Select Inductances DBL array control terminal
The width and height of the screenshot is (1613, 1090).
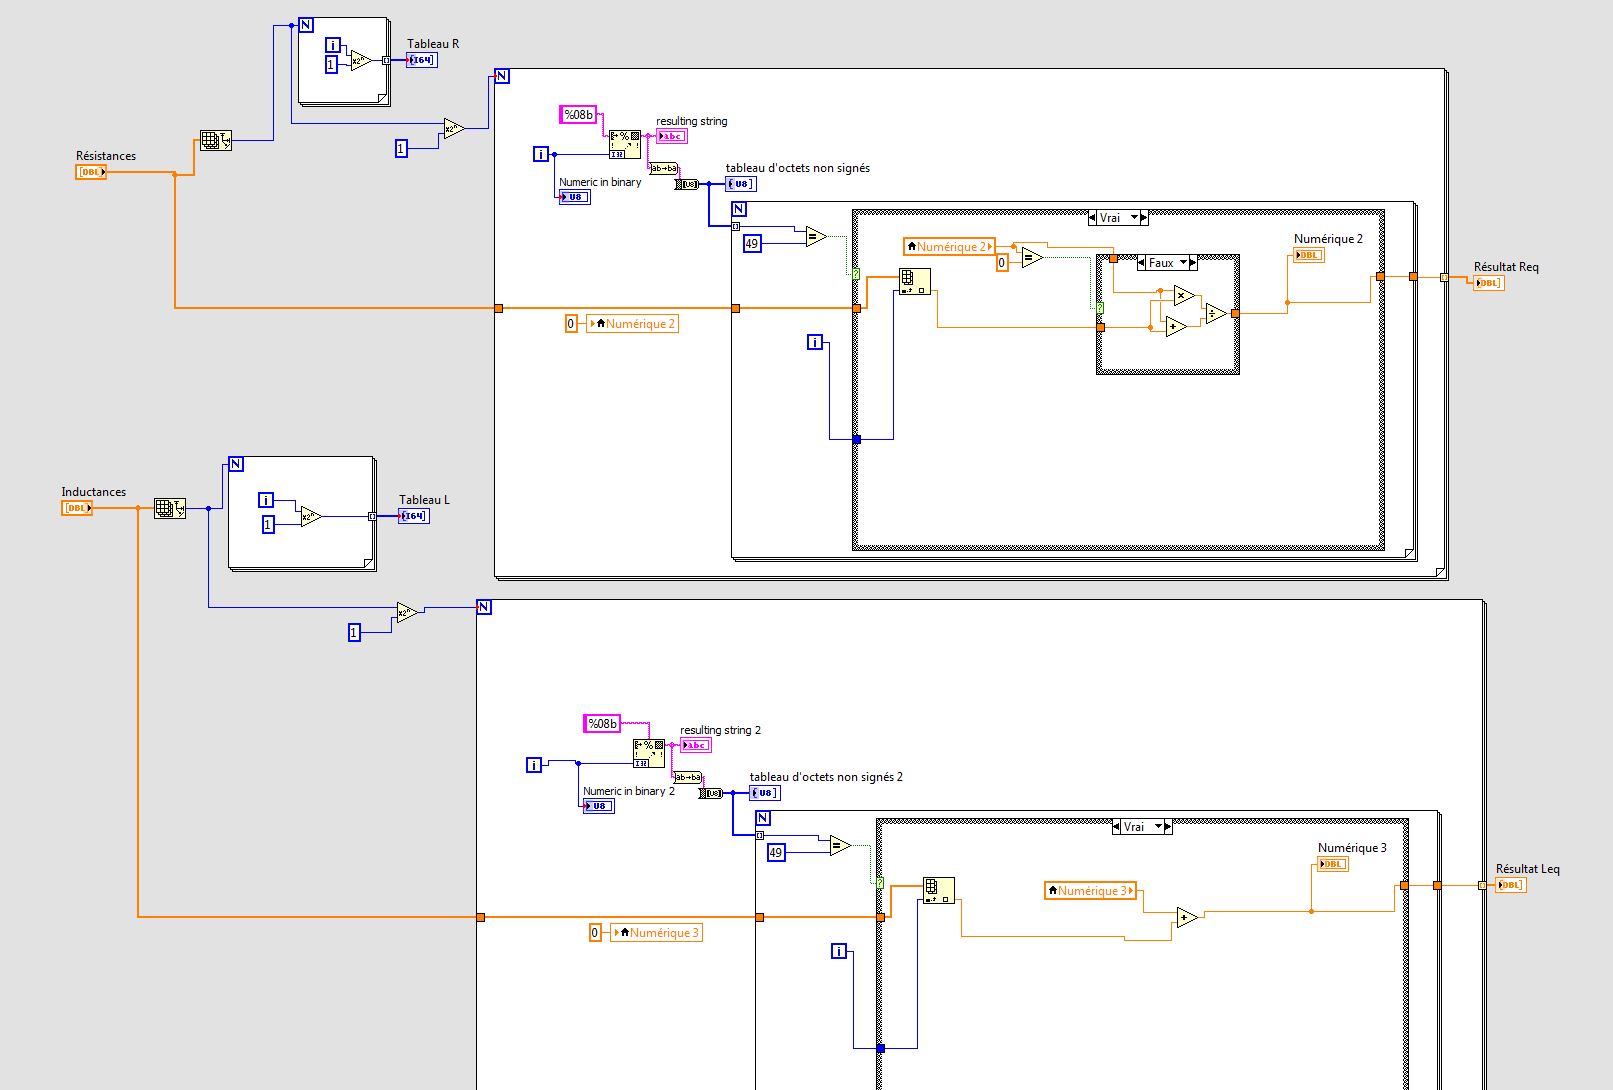pyautogui.click(x=77, y=508)
